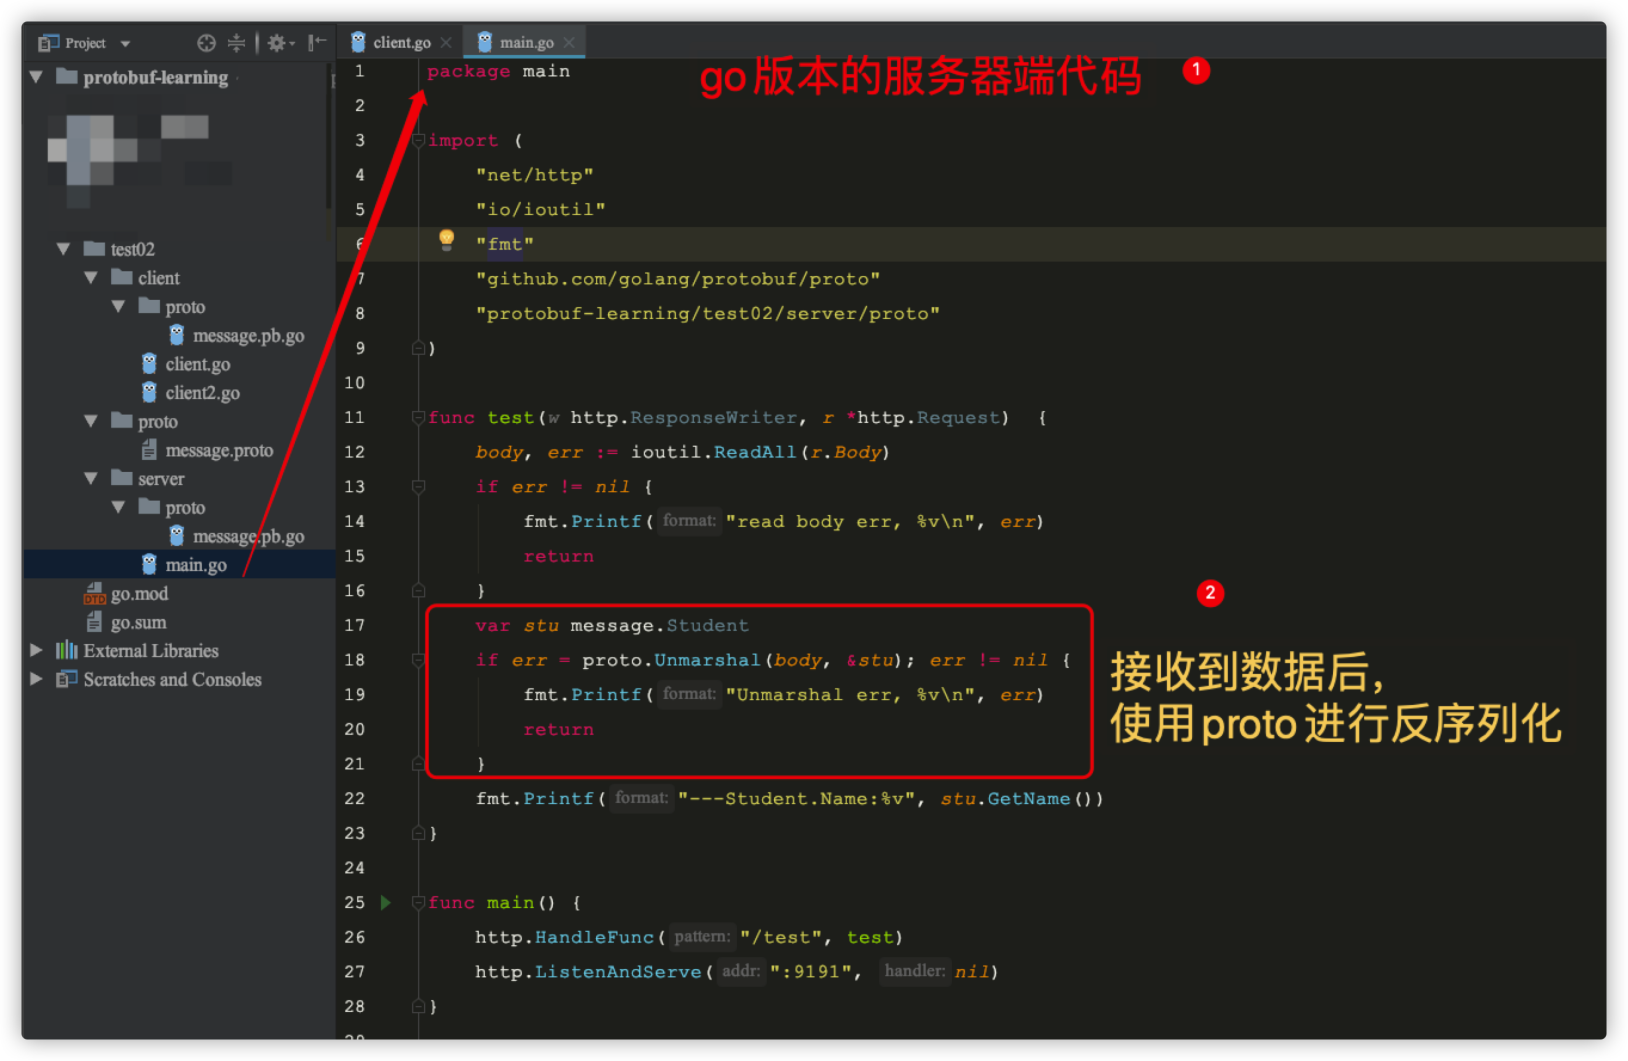
Task: Open the Project view dropdown
Action: point(125,42)
